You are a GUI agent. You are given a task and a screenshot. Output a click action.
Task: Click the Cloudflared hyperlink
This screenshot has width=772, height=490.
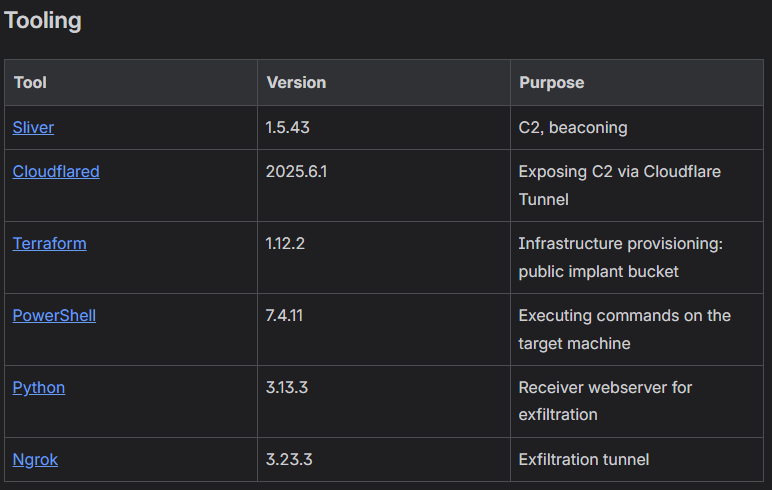click(x=56, y=172)
